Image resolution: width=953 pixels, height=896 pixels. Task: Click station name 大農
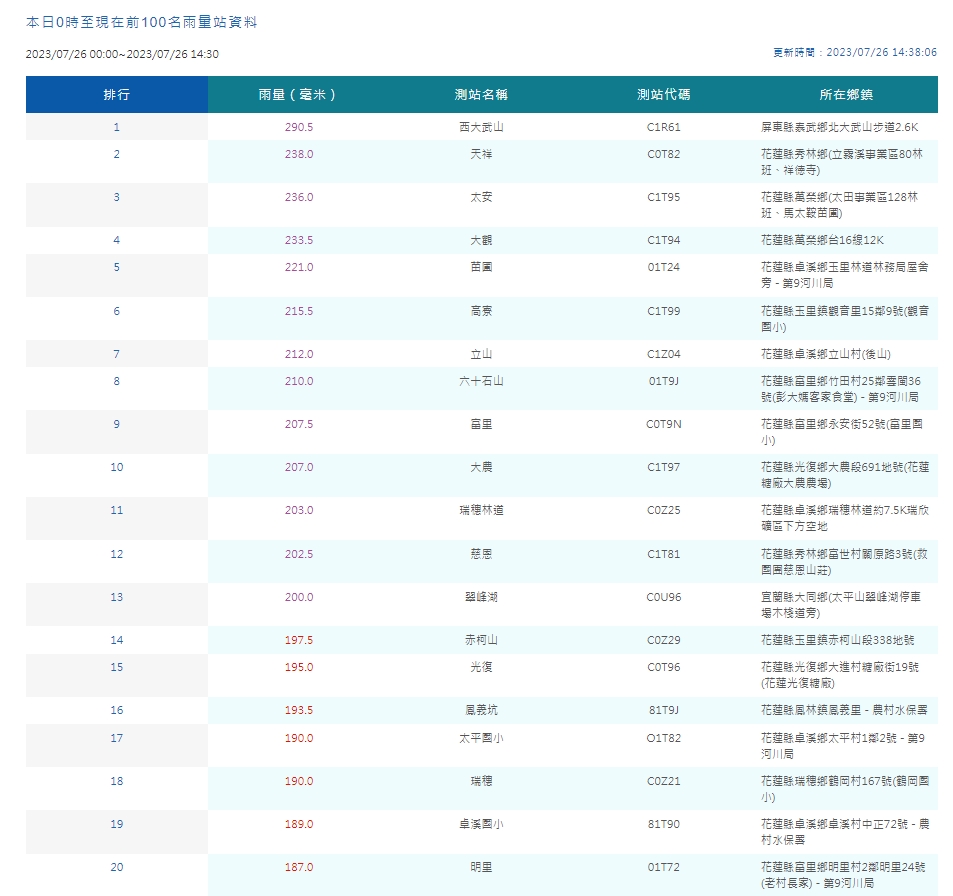(481, 467)
